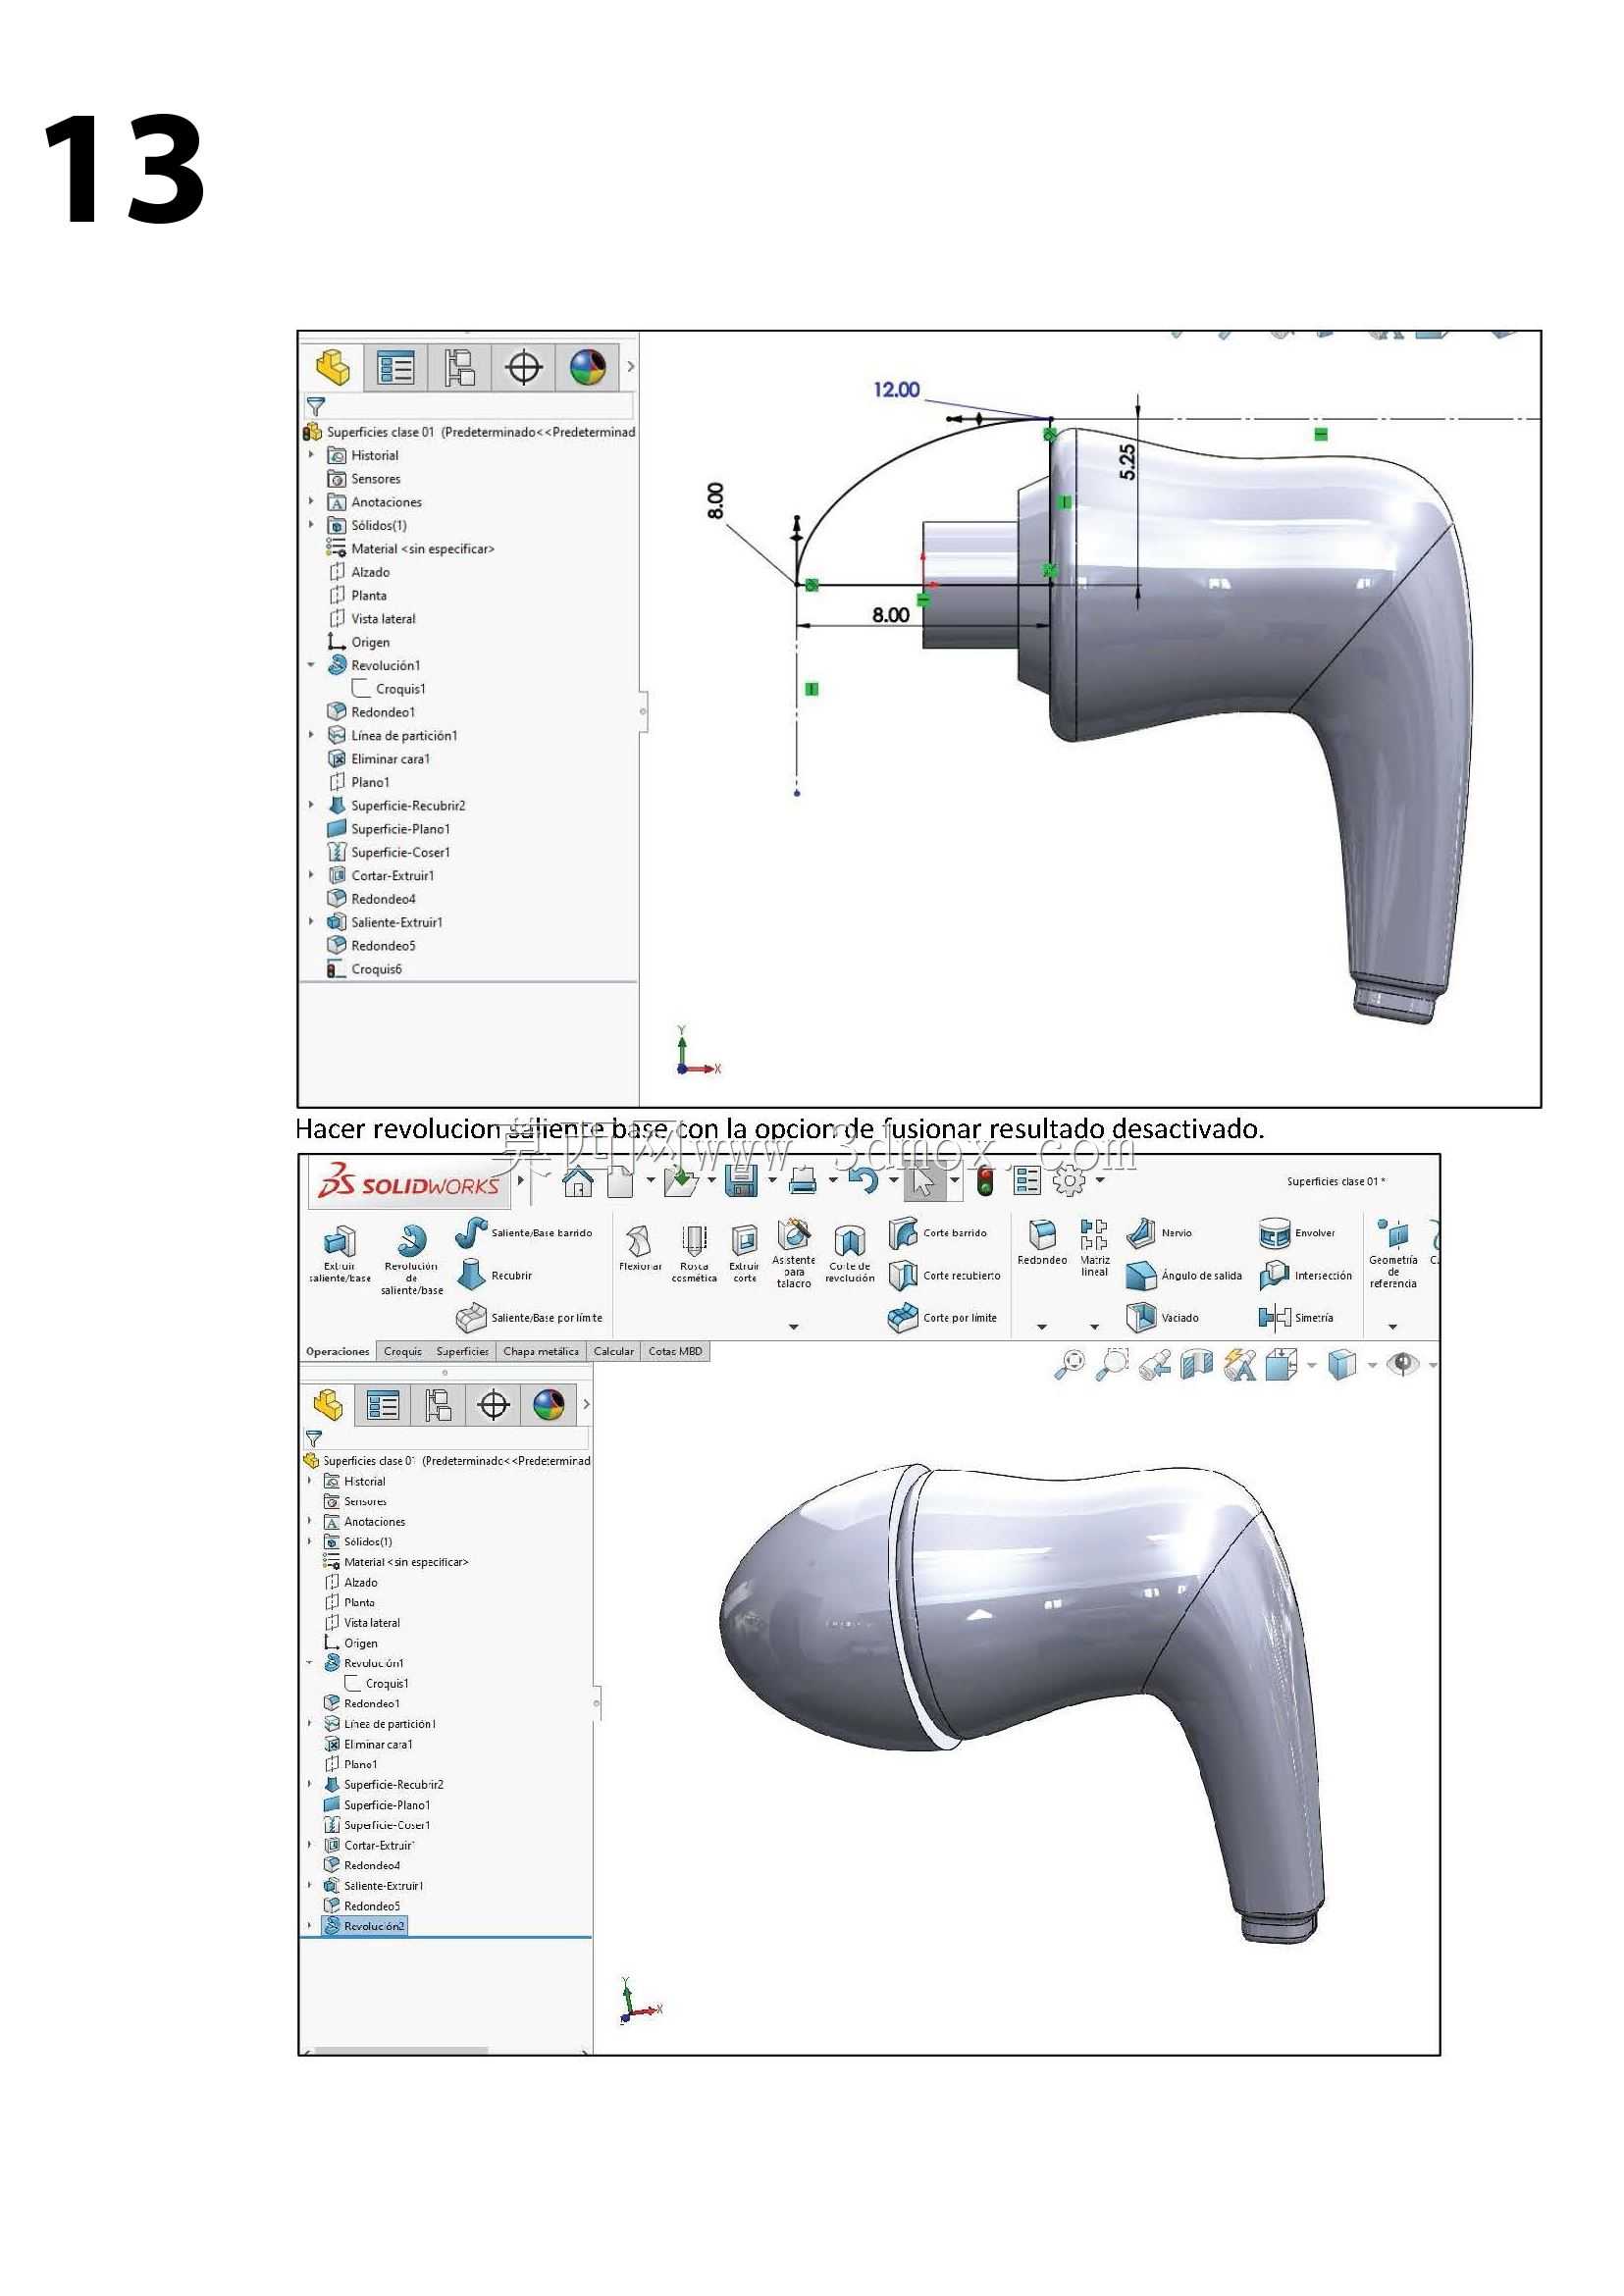Expand Historial folder in upper tree
Screen dimensions: 1624x2296
click(311, 455)
